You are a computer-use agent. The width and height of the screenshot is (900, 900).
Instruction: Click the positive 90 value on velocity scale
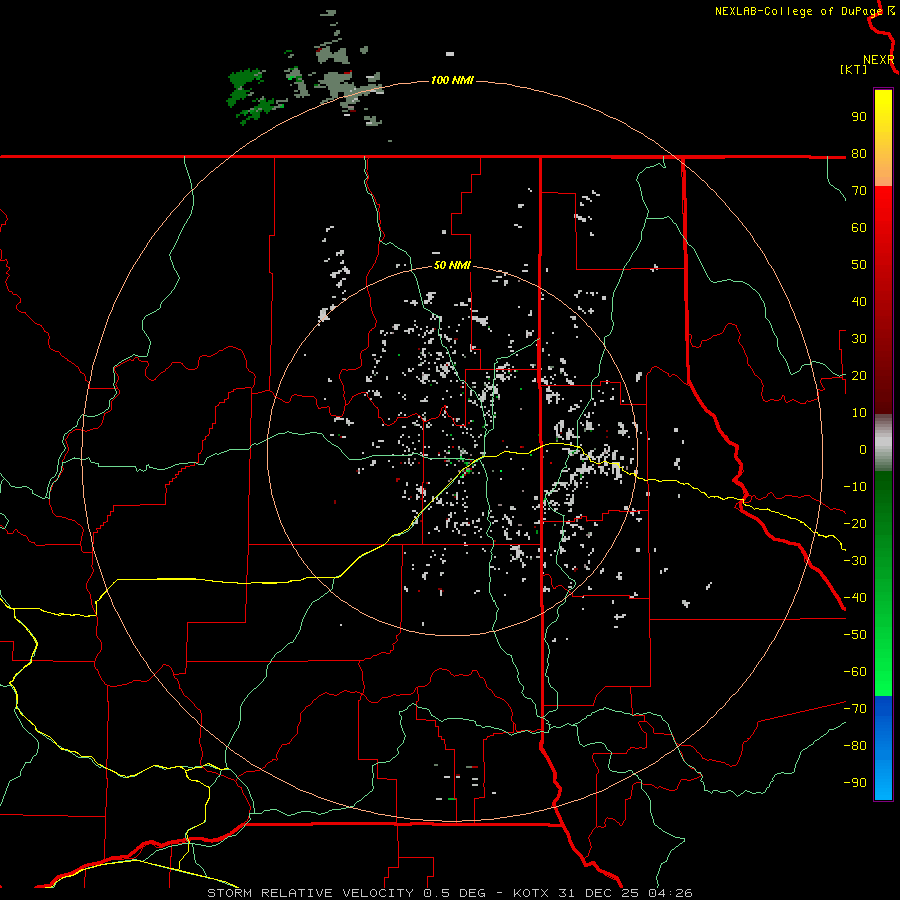point(859,117)
